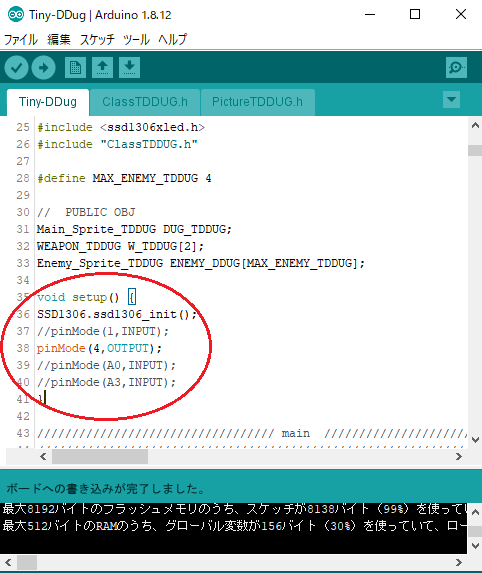Open a sketch with the up-arrow icon

point(102,68)
